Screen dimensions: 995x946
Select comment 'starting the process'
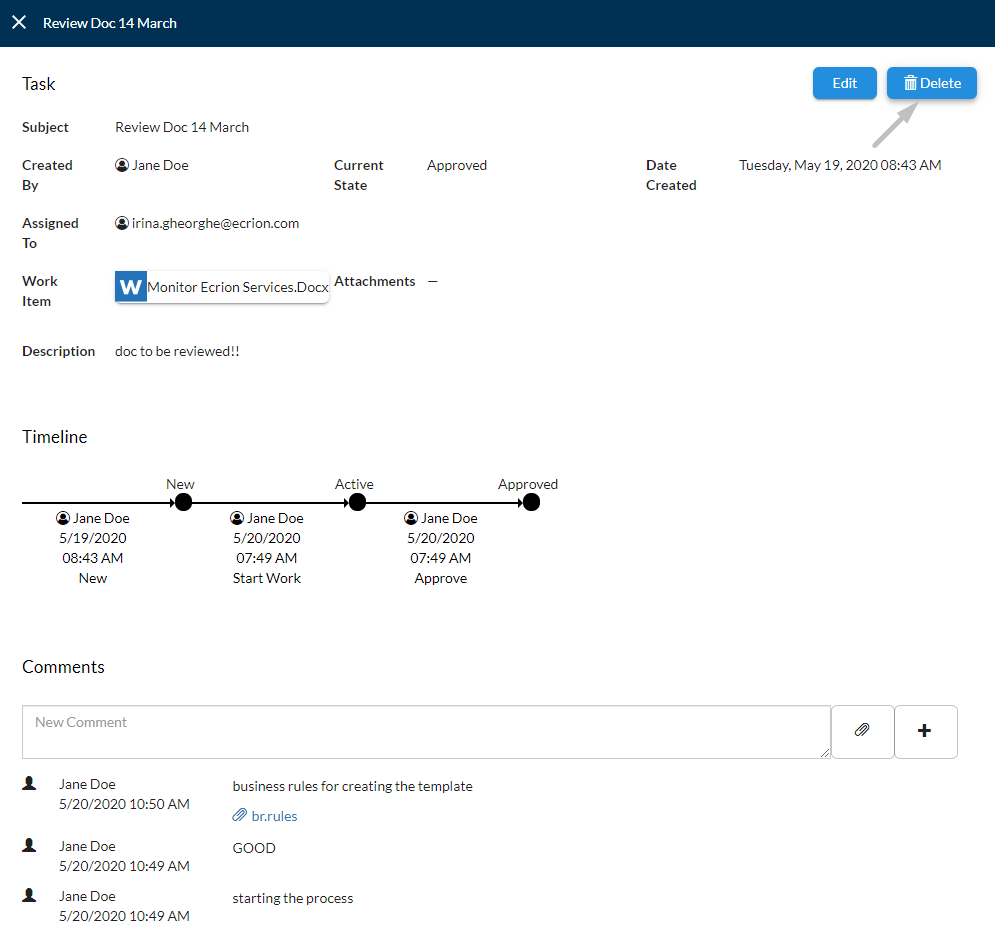coord(293,898)
